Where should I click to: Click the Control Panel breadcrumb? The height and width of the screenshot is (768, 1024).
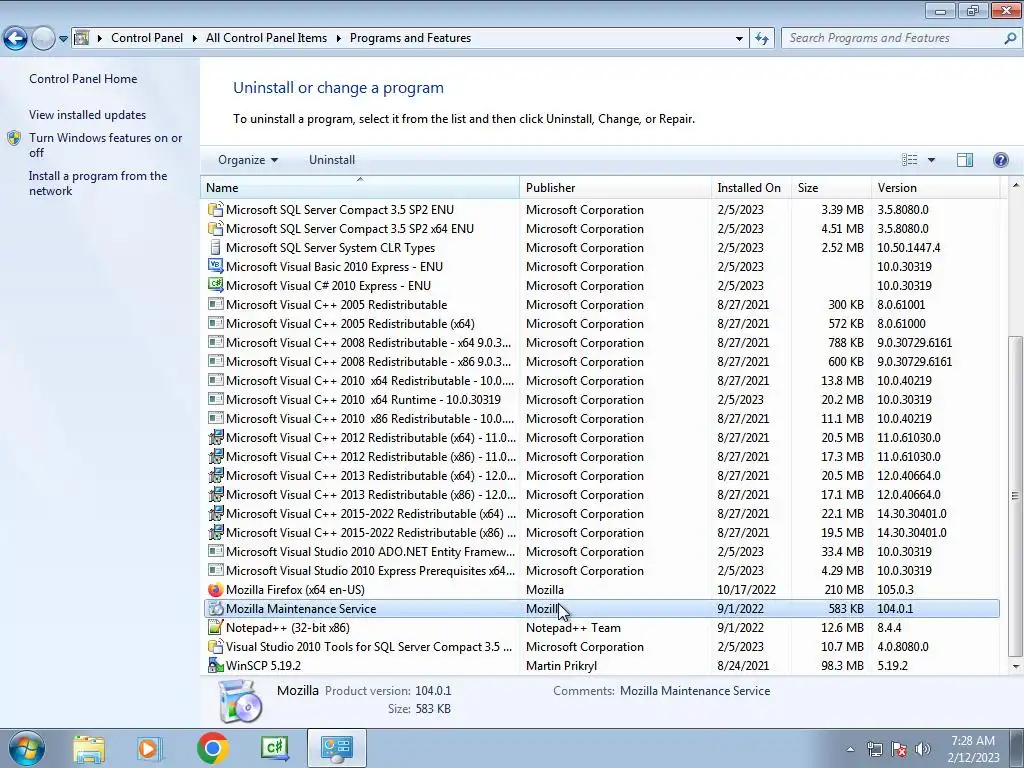click(147, 38)
